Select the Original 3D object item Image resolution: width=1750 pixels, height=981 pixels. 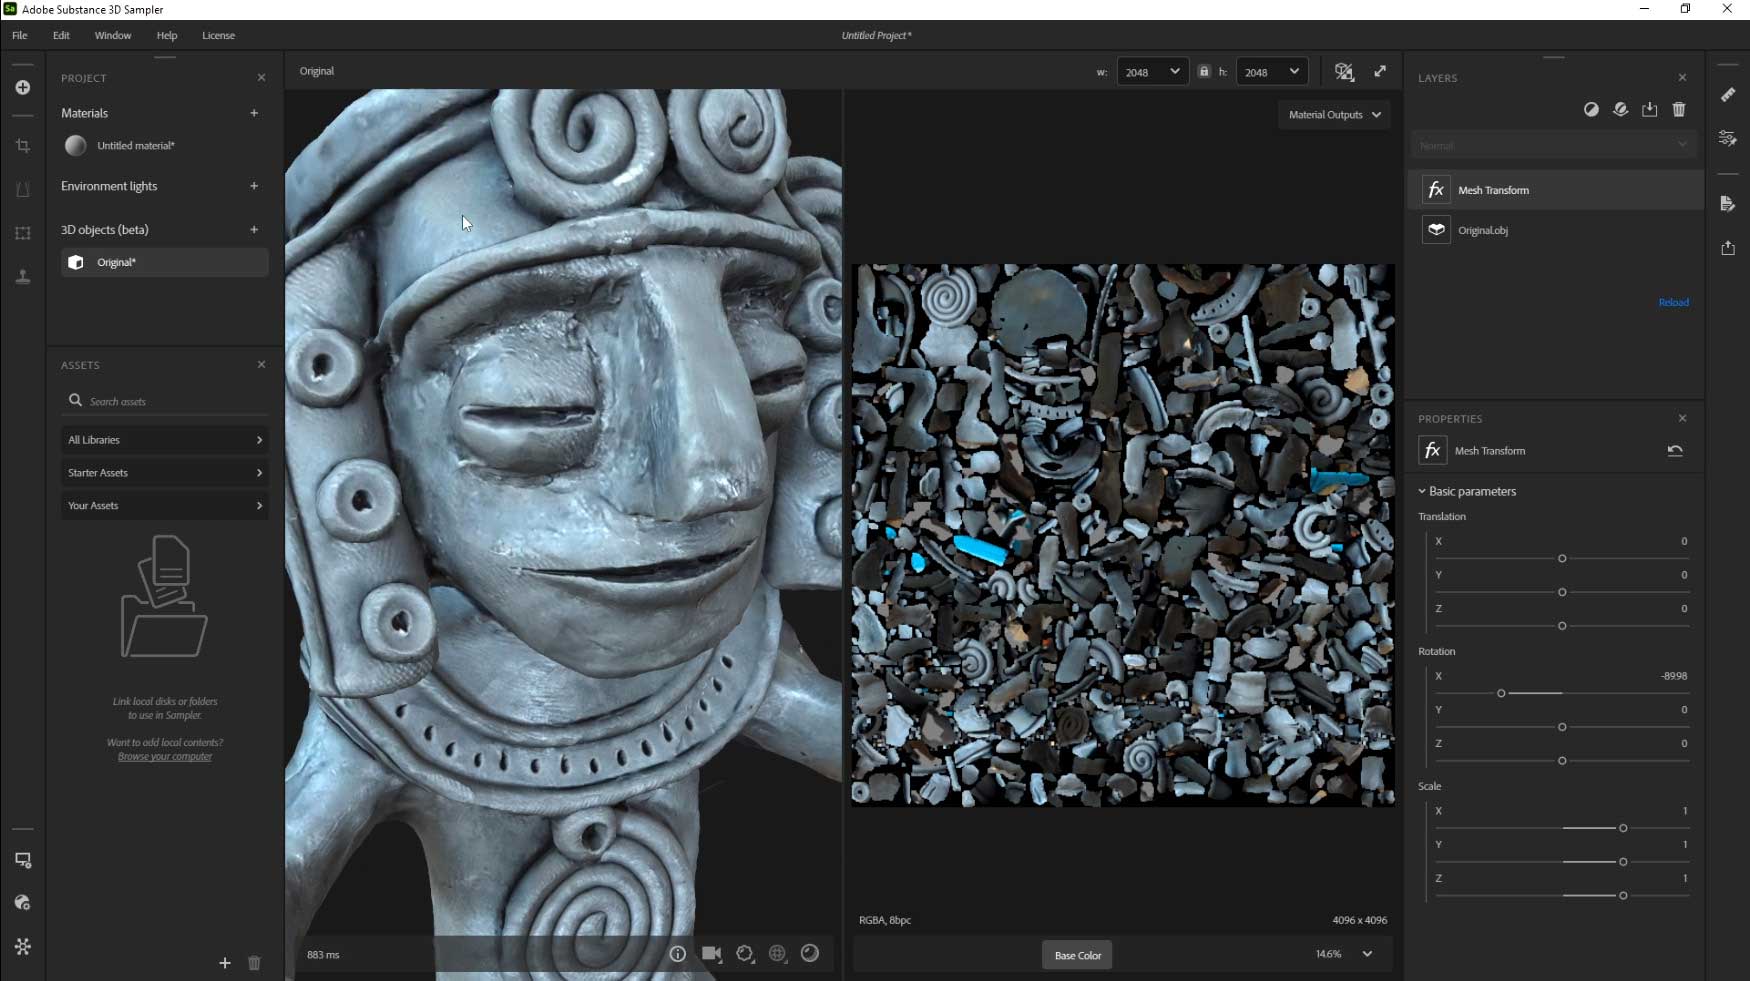pos(165,263)
